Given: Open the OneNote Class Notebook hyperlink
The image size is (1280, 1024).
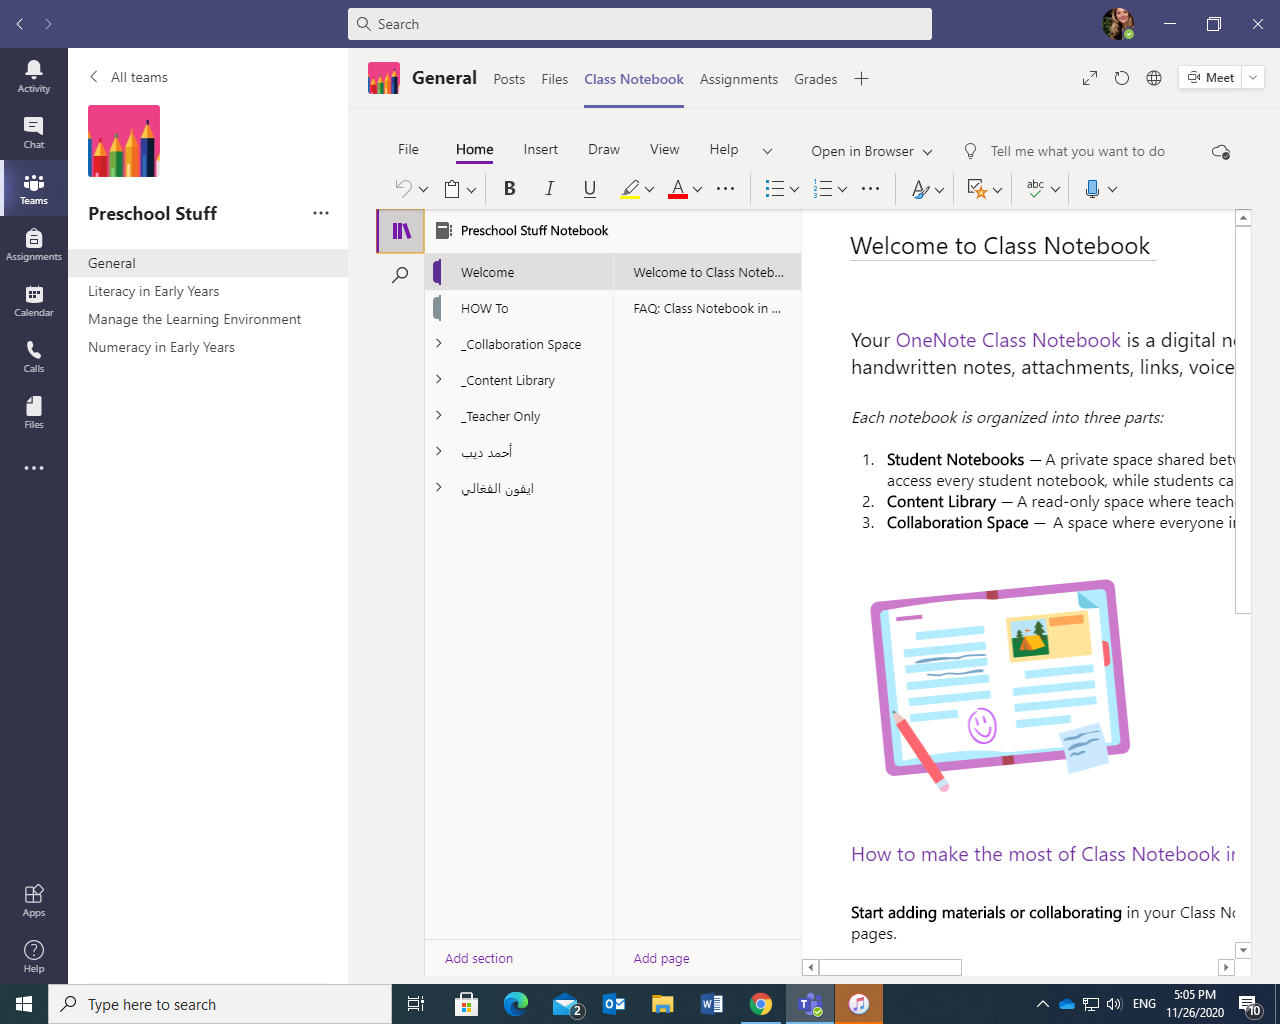Looking at the screenshot, I should pos(1008,340).
